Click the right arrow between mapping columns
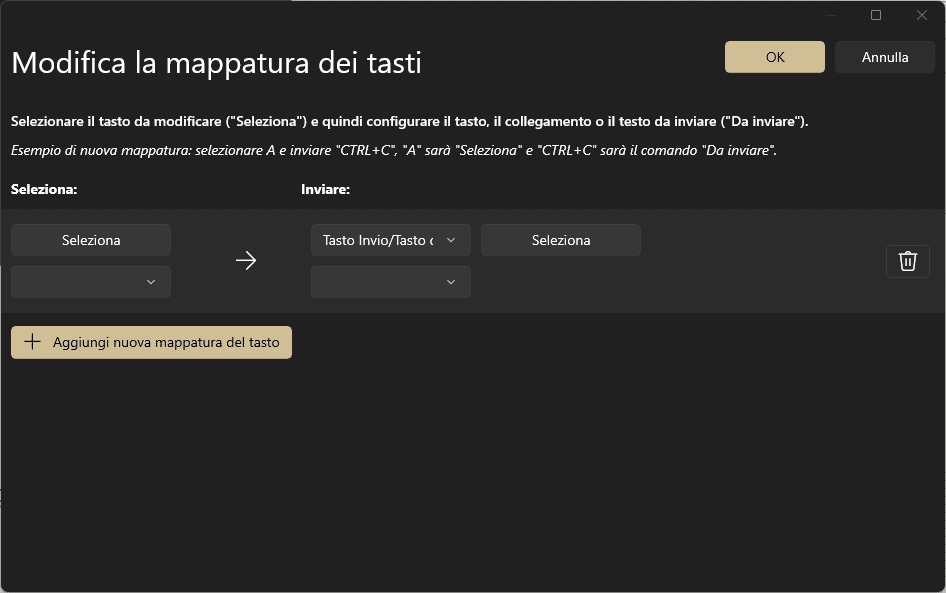 (x=246, y=261)
